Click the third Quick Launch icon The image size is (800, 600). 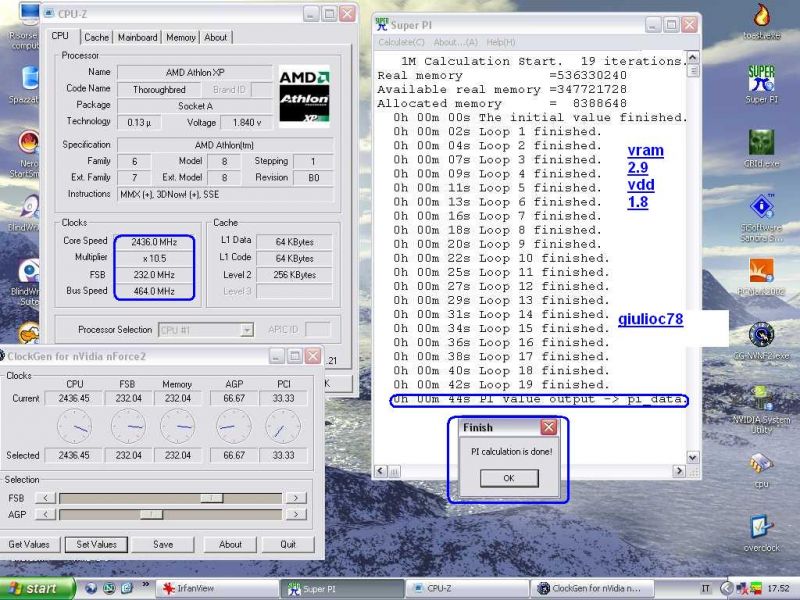click(x=127, y=588)
